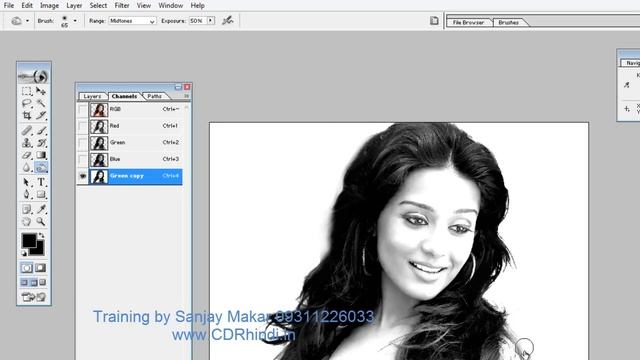640x360 pixels.
Task: Select the Lasso tool
Action: coord(27,103)
